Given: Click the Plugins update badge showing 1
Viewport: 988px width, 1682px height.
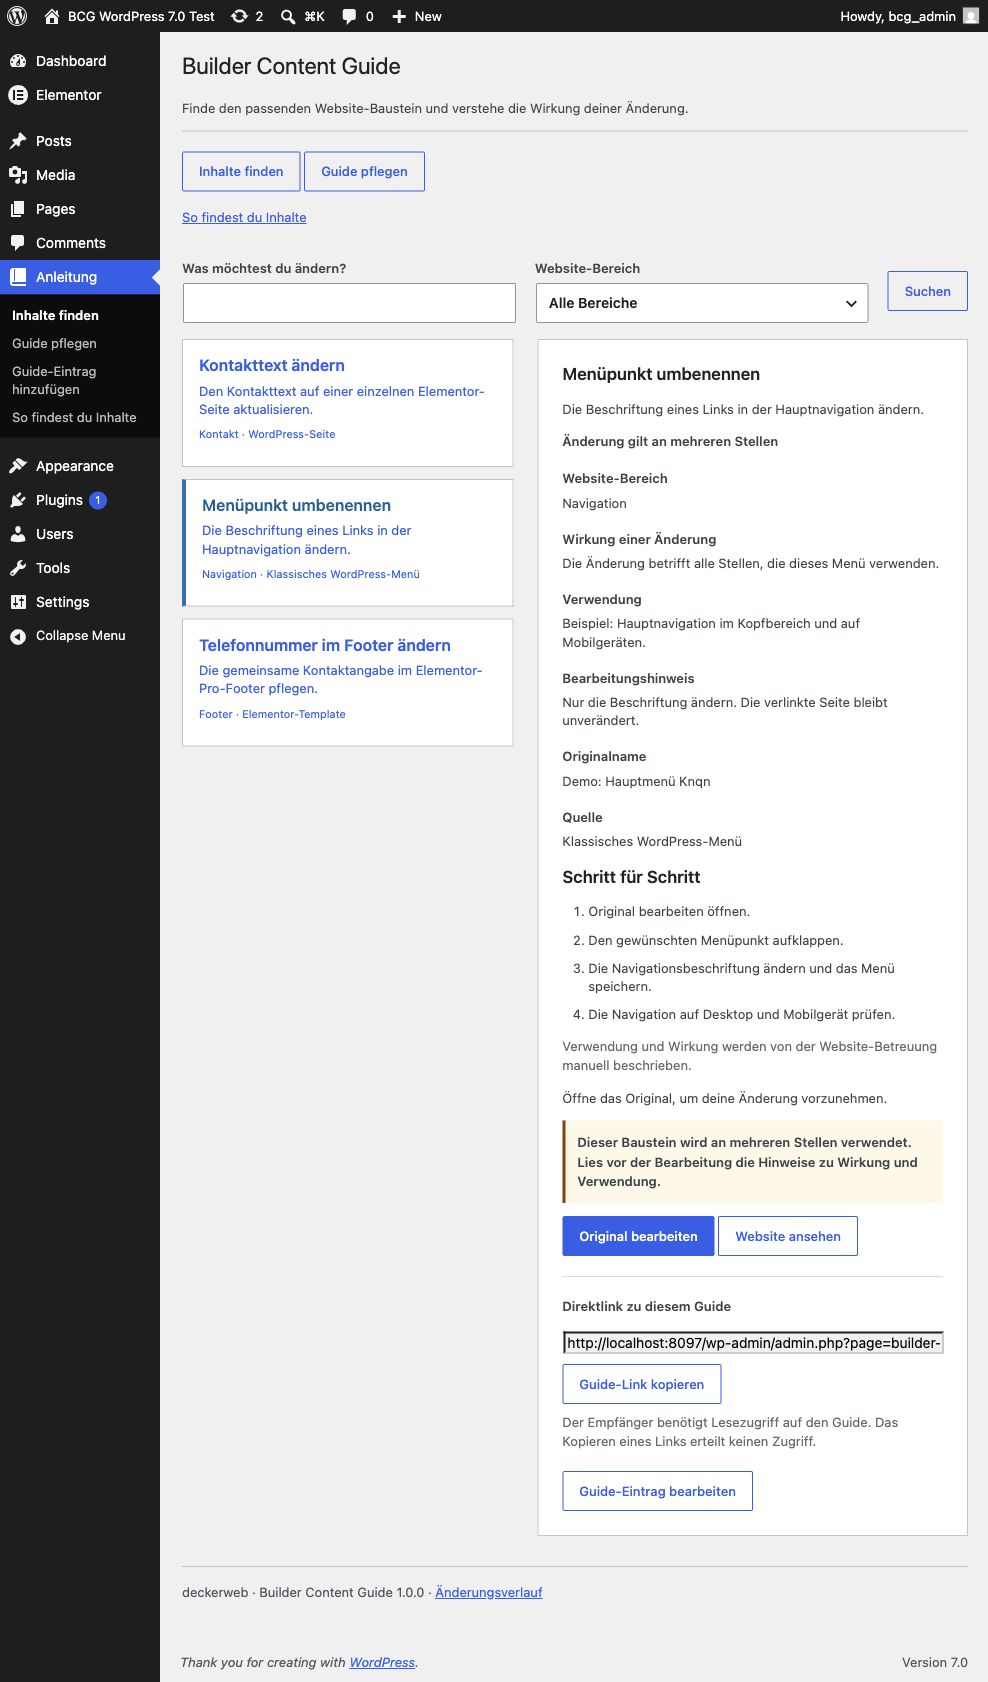Looking at the screenshot, I should click(98, 500).
